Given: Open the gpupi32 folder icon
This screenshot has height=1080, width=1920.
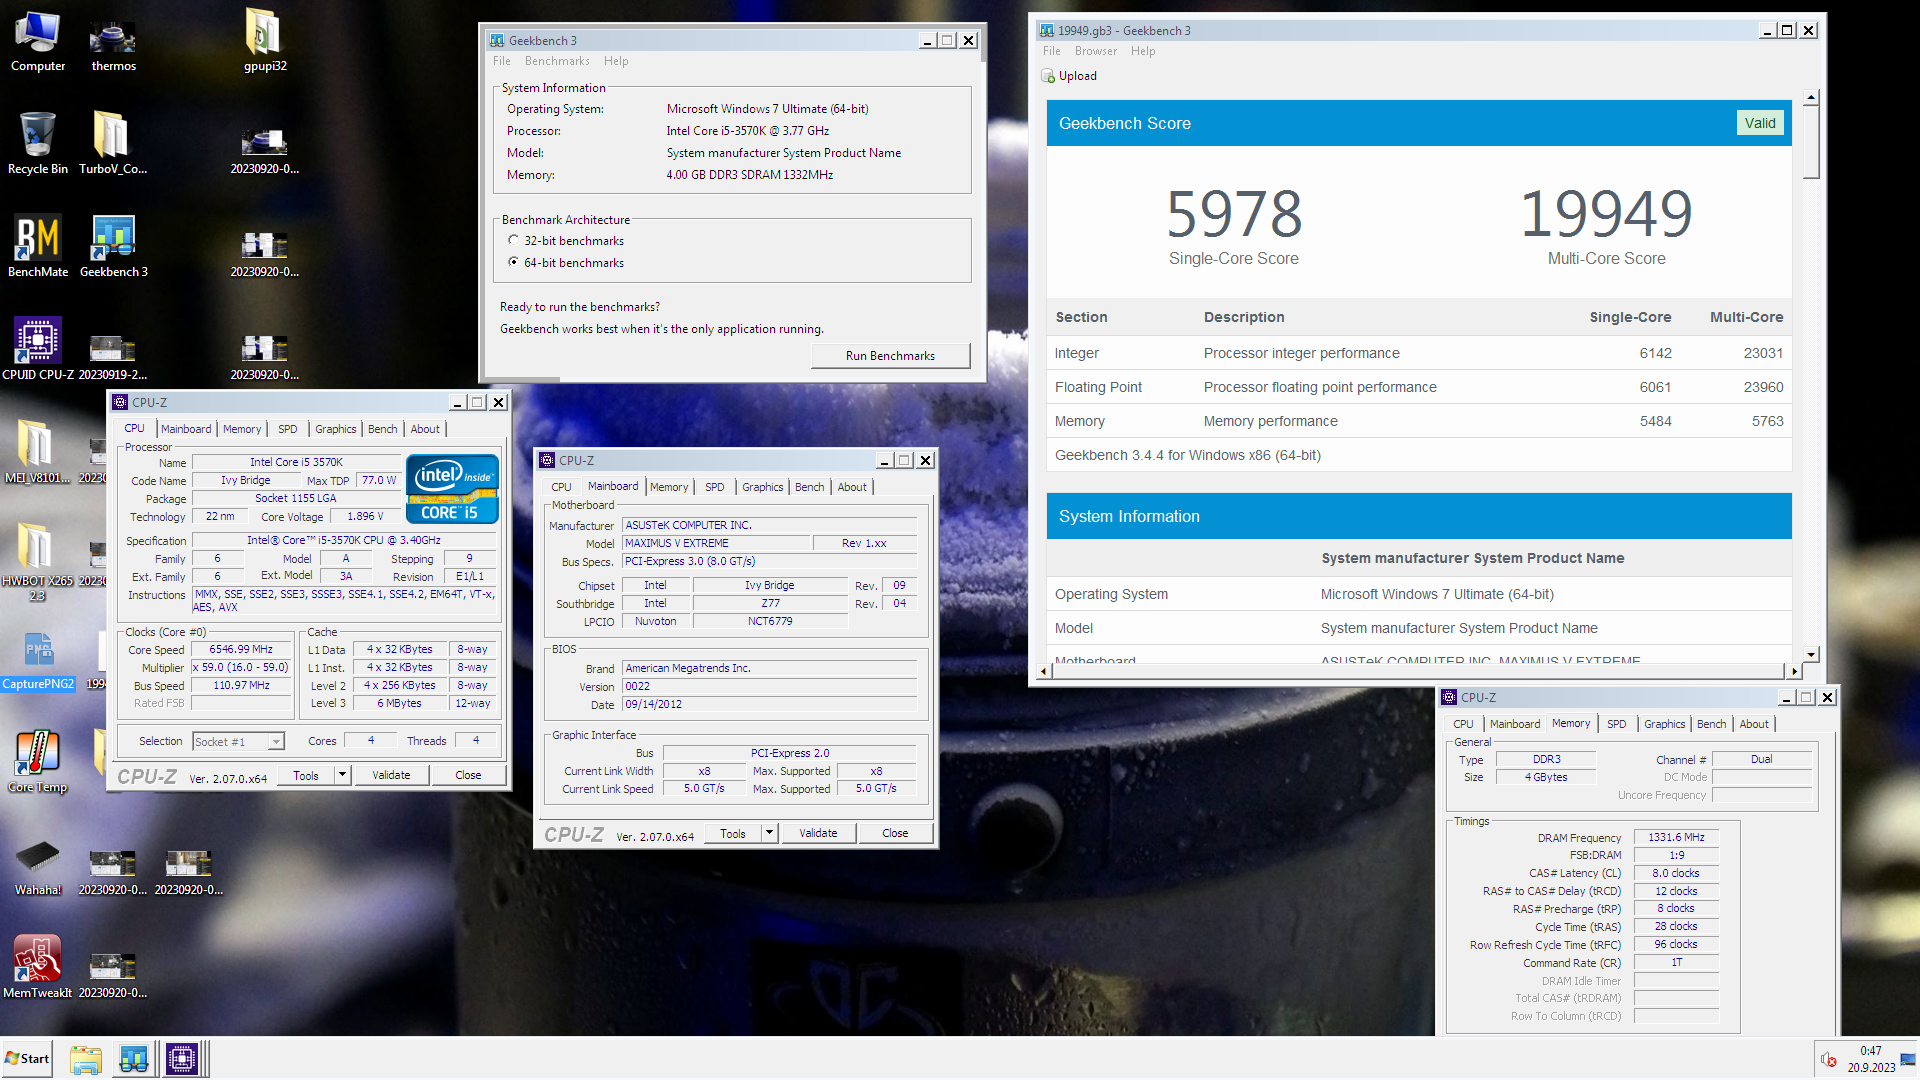Looking at the screenshot, I should pos(265,42).
